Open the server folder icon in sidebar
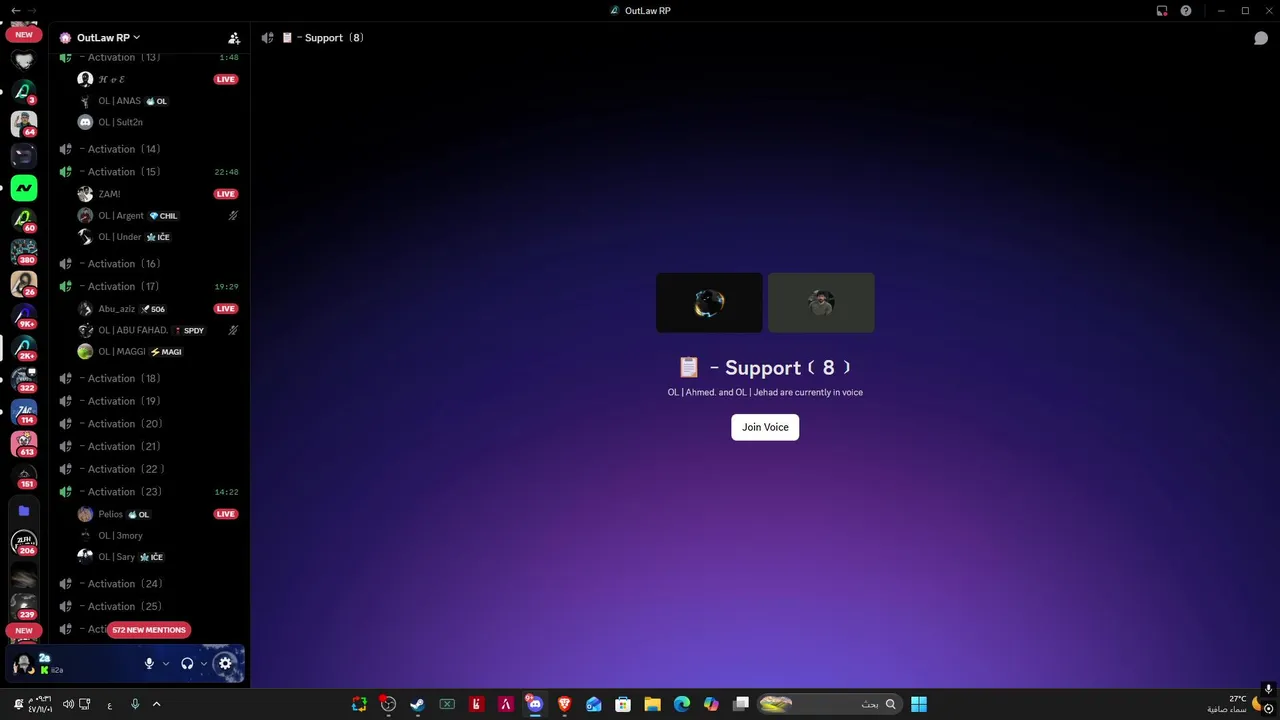The image size is (1280, 720). tap(24, 510)
